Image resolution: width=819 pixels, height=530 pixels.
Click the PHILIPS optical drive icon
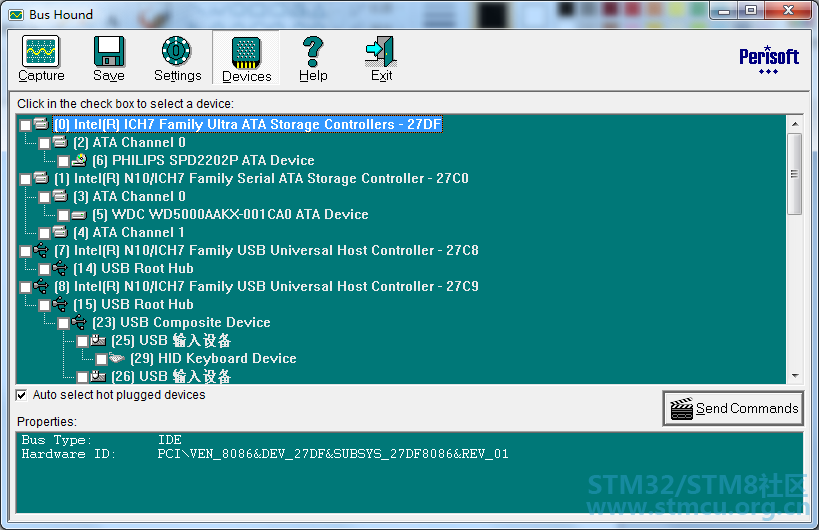79,160
